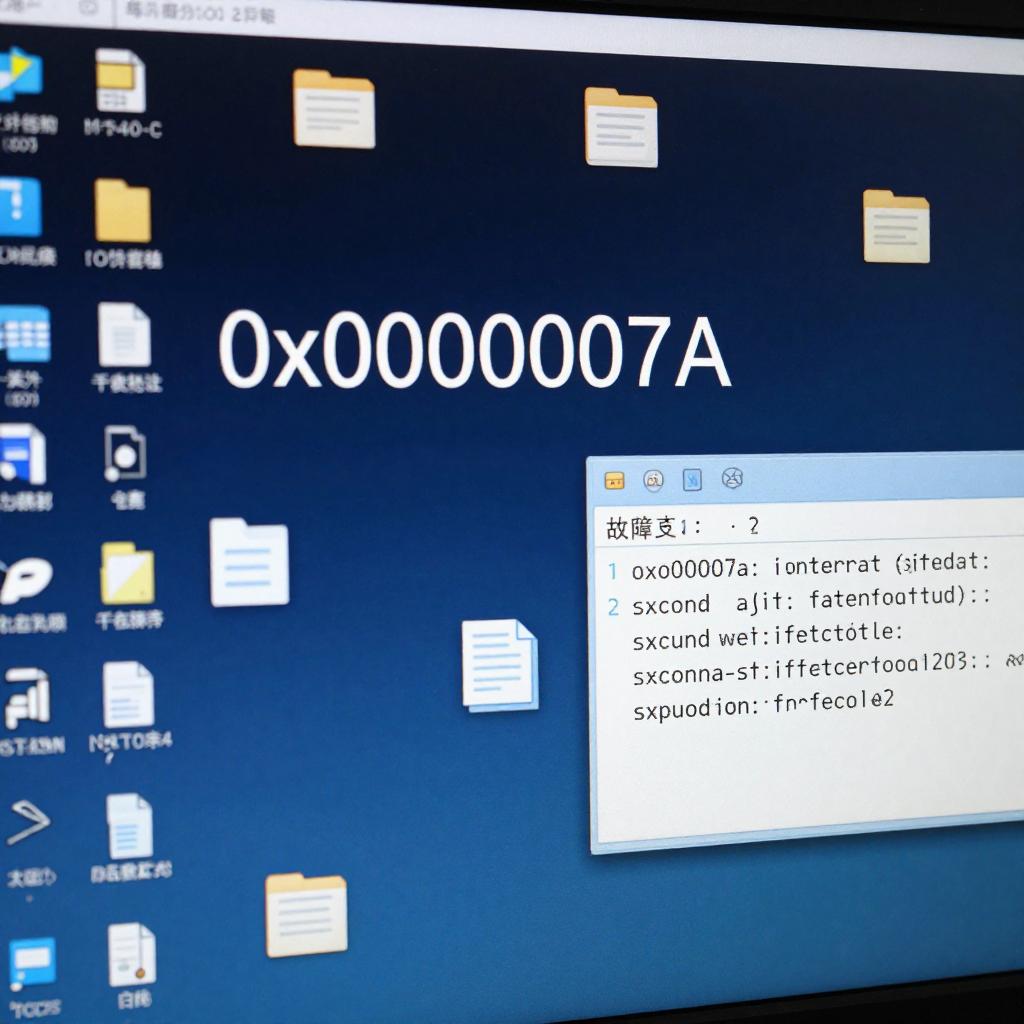Open the folder above the dialog window
The width and height of the screenshot is (1024, 1024).
click(896, 227)
